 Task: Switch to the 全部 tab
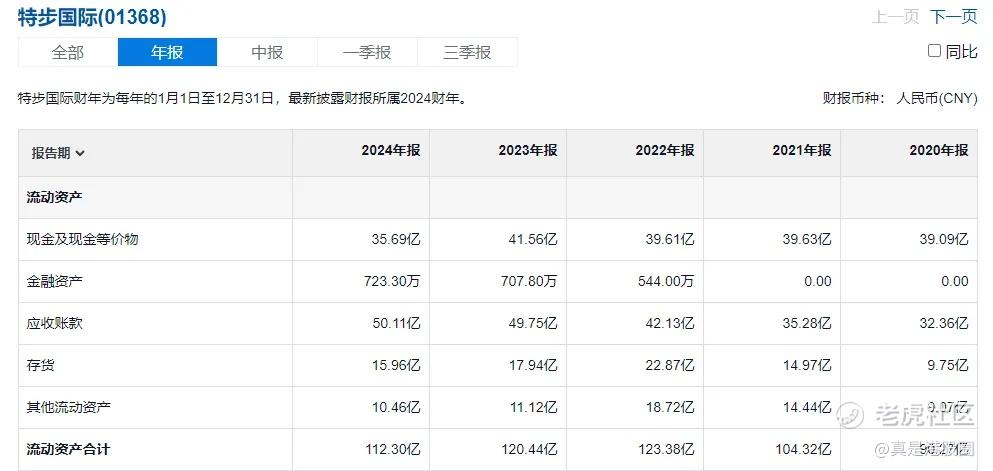(x=68, y=52)
